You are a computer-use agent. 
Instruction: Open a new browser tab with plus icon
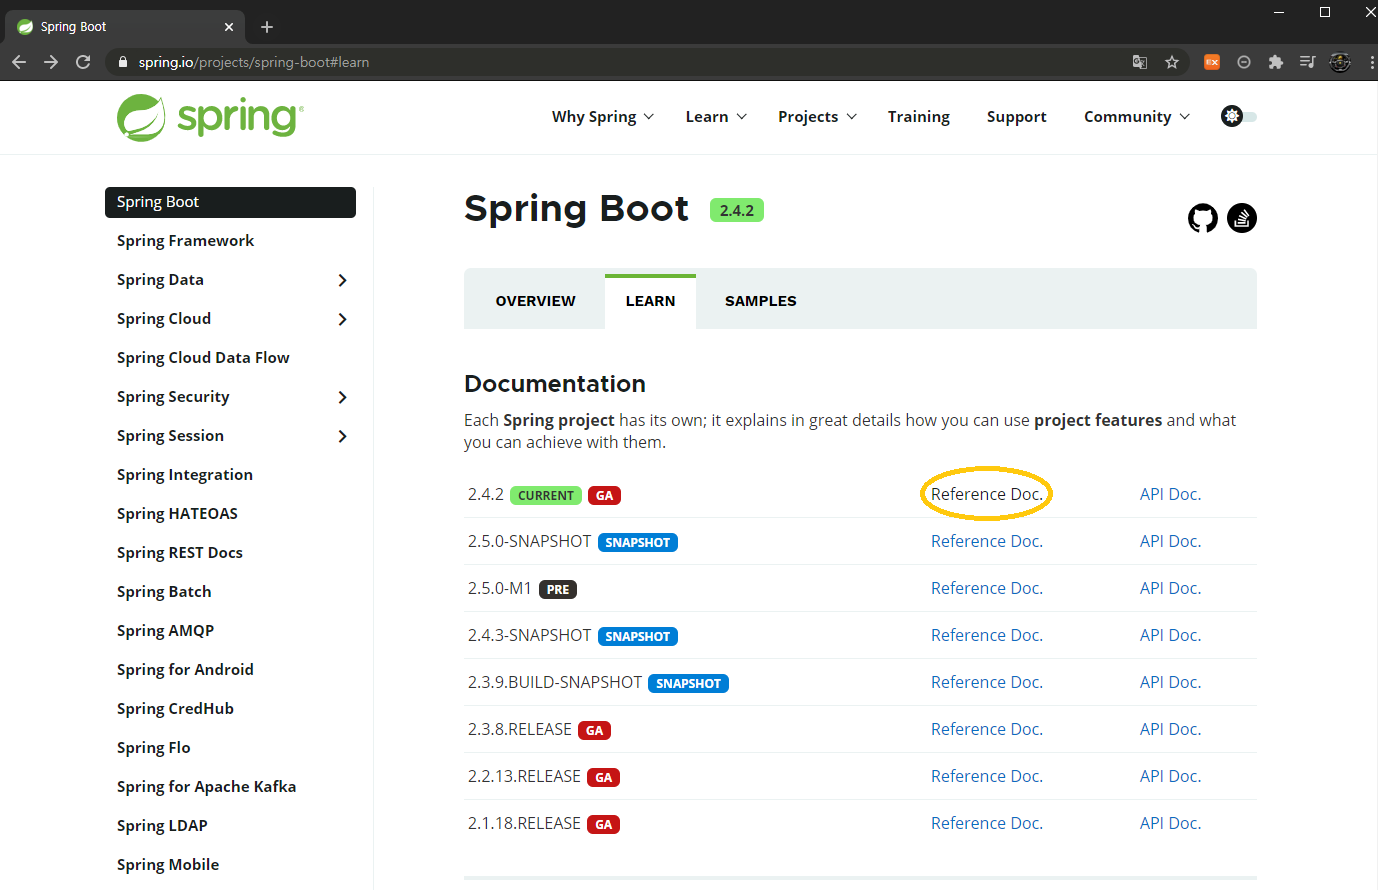pos(267,27)
